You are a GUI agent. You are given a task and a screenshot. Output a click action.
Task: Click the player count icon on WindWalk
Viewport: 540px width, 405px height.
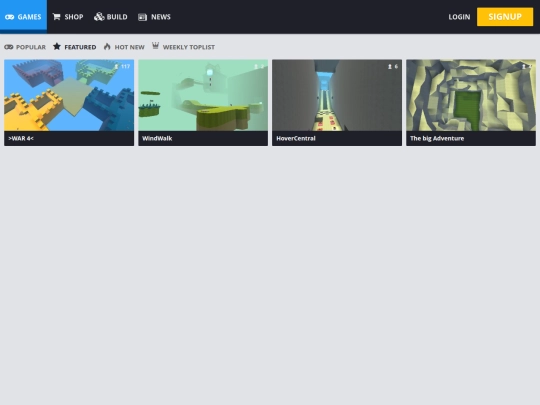[x=256, y=66]
